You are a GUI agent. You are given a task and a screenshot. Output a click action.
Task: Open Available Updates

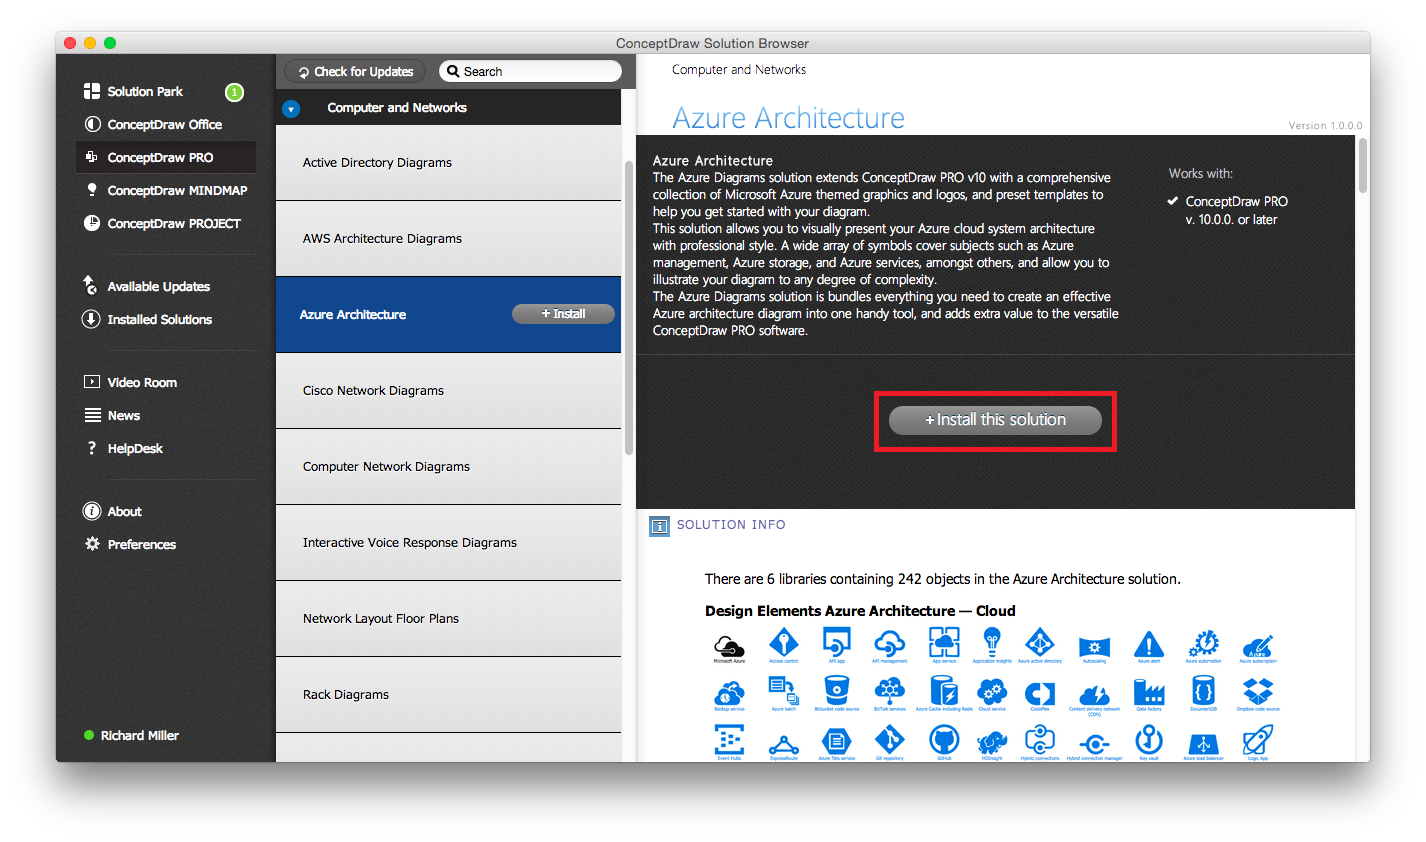click(147, 286)
